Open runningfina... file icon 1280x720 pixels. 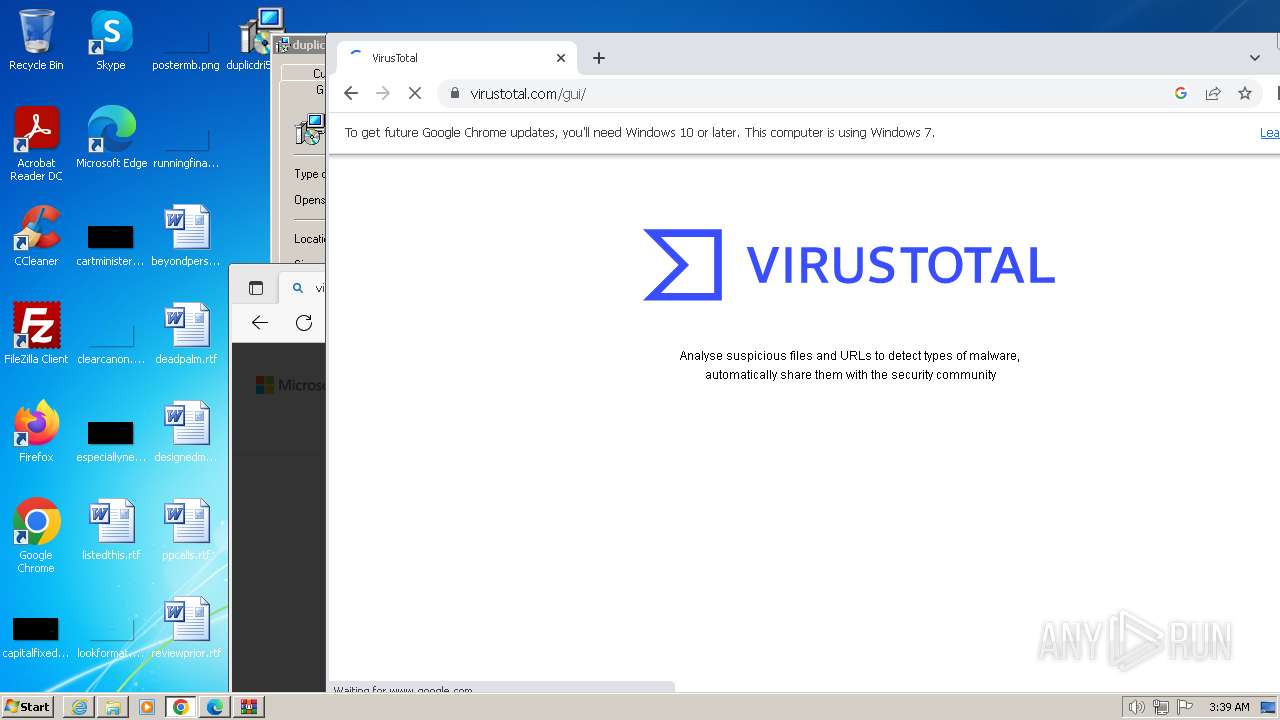[186, 145]
